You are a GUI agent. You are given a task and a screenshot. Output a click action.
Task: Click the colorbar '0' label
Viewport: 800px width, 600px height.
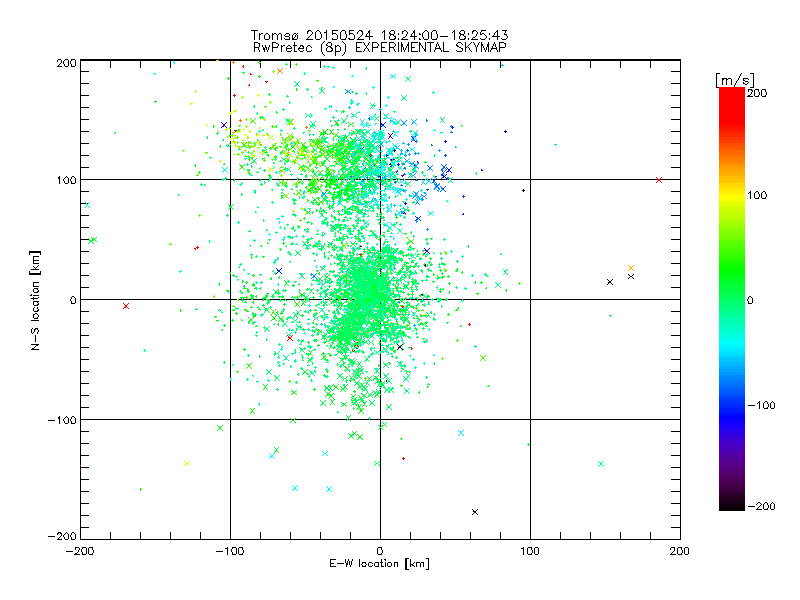click(x=750, y=300)
